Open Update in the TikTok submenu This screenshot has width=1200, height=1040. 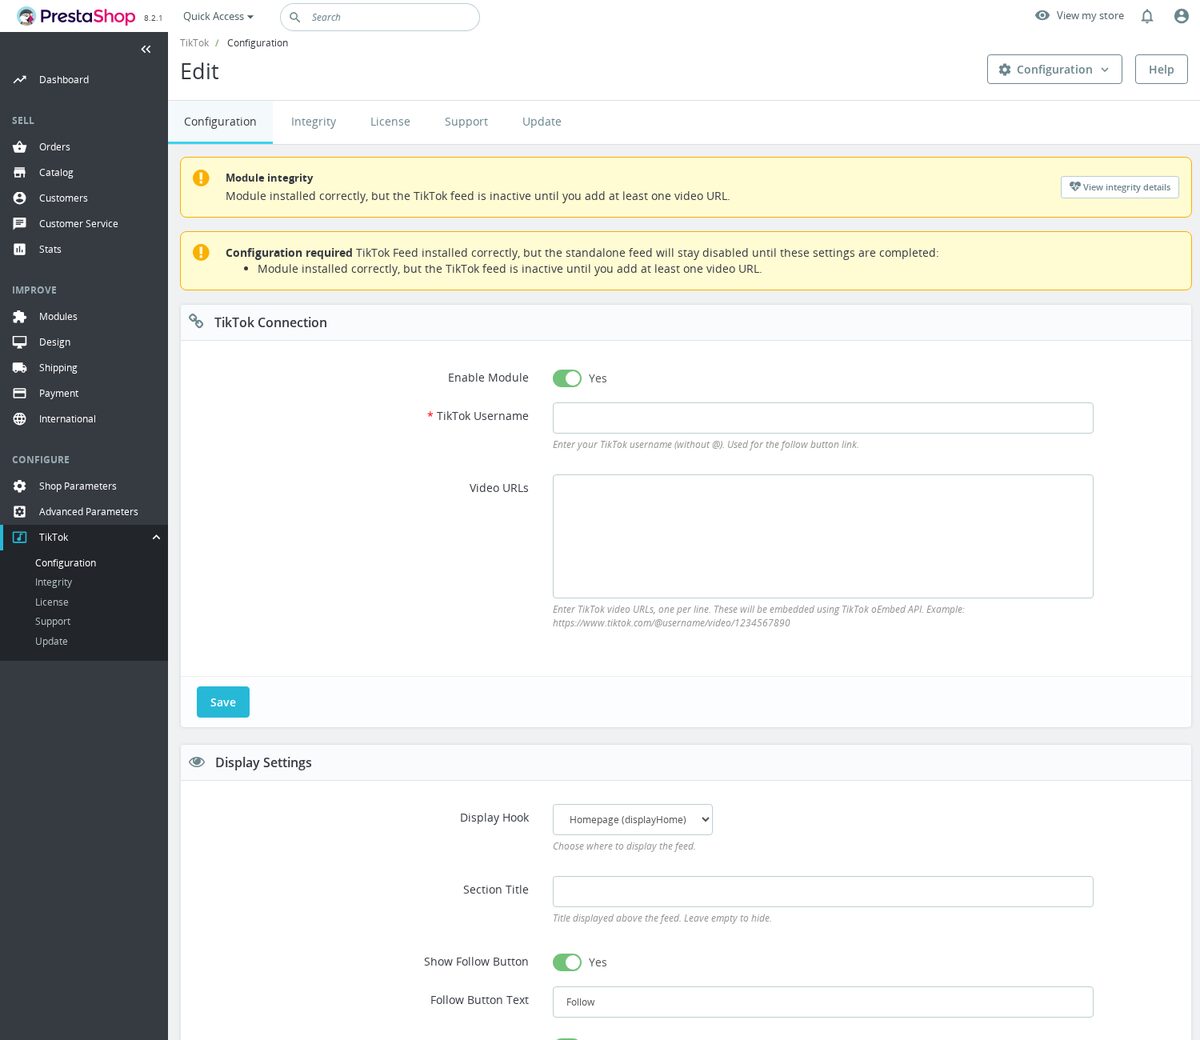(51, 641)
